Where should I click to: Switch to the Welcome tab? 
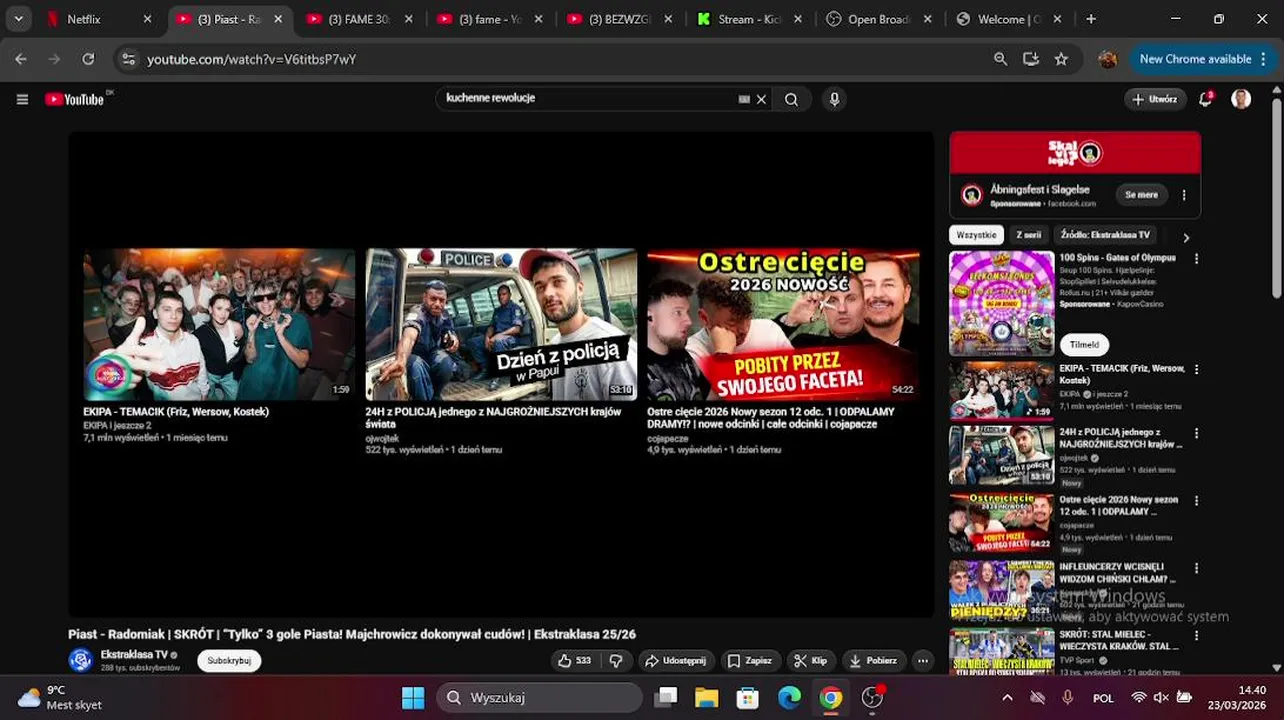pos(1011,19)
